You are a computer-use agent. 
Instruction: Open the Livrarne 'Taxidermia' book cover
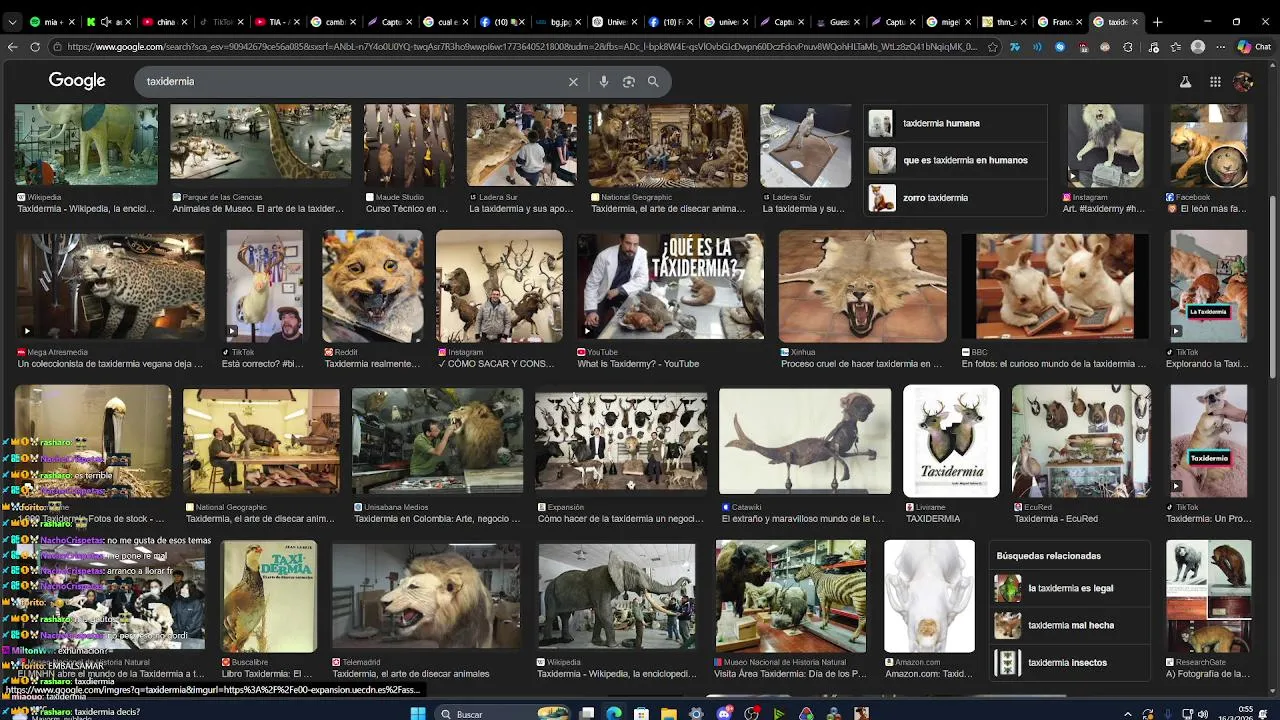pyautogui.click(x=951, y=441)
